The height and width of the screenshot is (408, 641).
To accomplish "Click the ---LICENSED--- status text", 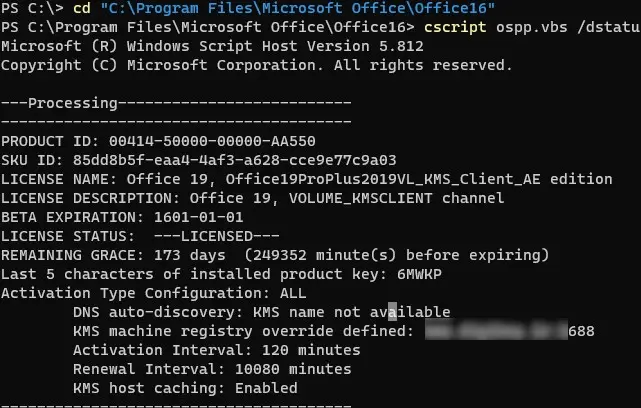I will (x=217, y=236).
